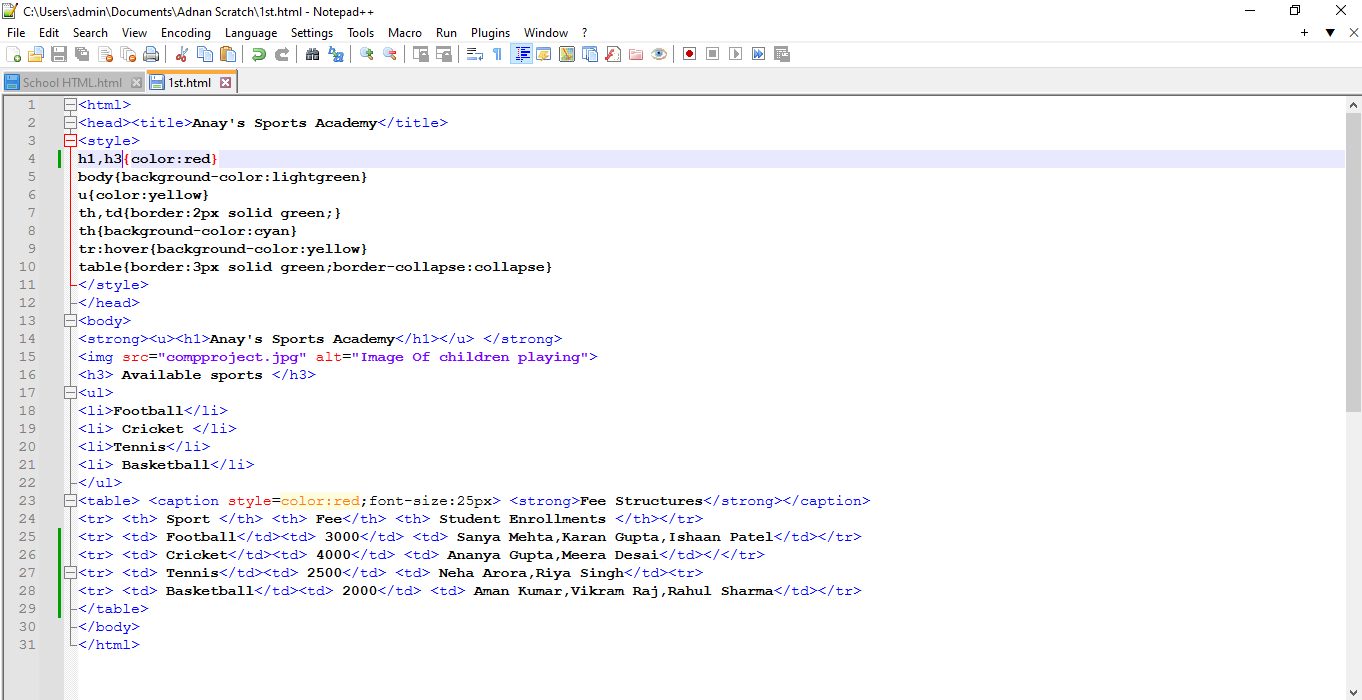Click the plus button at menu bar right
This screenshot has width=1362, height=700.
point(1305,33)
